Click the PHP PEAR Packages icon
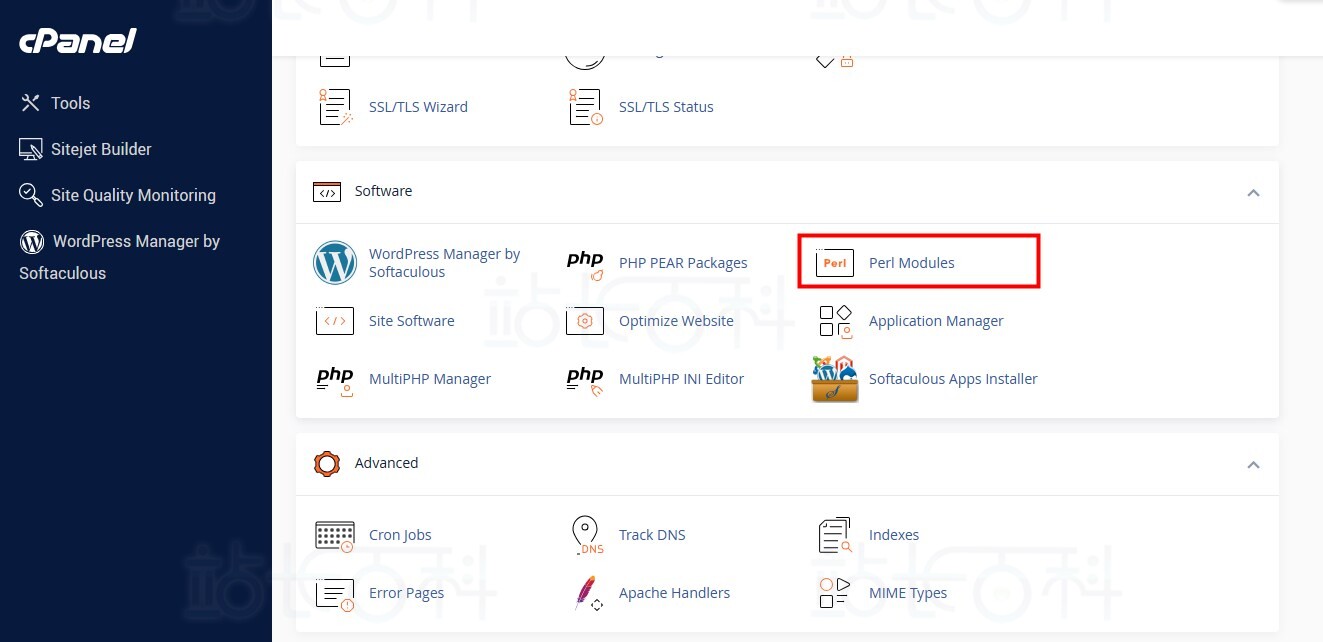 (x=585, y=264)
